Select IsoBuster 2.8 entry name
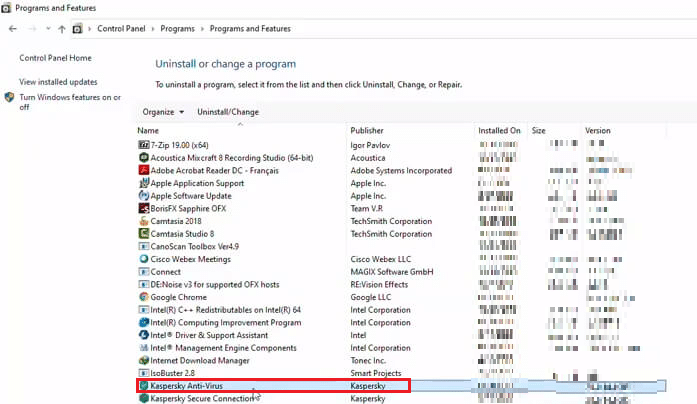This screenshot has height=404, width=697. (x=172, y=373)
